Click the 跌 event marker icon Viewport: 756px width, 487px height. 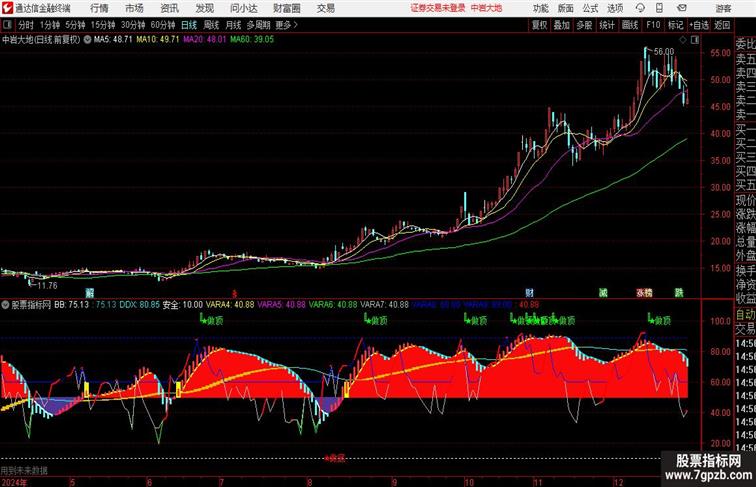pos(679,292)
